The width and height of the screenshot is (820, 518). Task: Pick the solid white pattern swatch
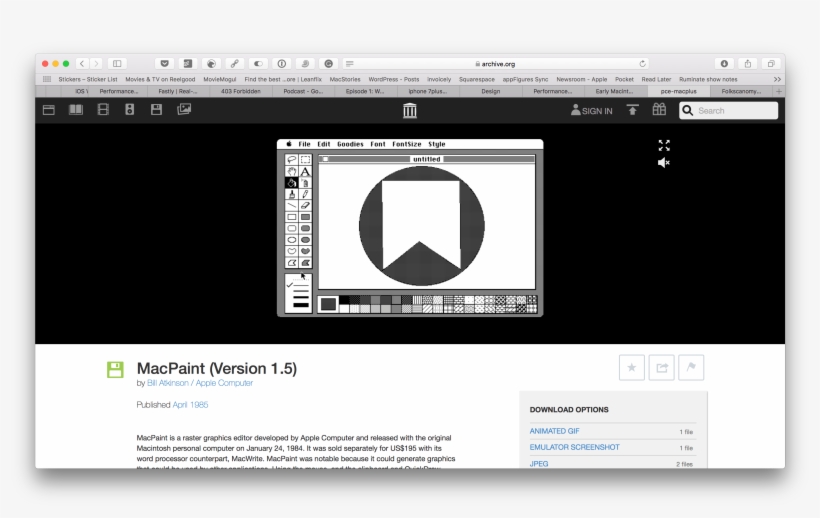coord(344,309)
